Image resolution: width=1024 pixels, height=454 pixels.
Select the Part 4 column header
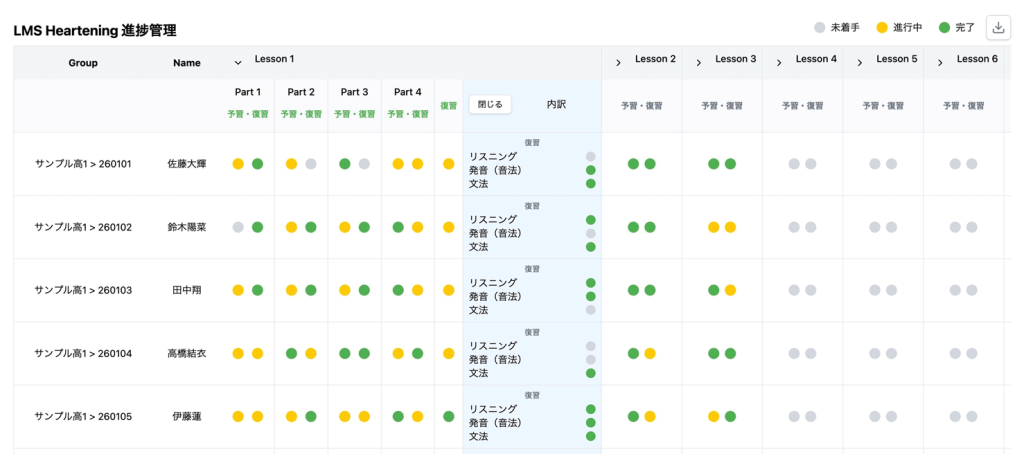pyautogui.click(x=408, y=92)
